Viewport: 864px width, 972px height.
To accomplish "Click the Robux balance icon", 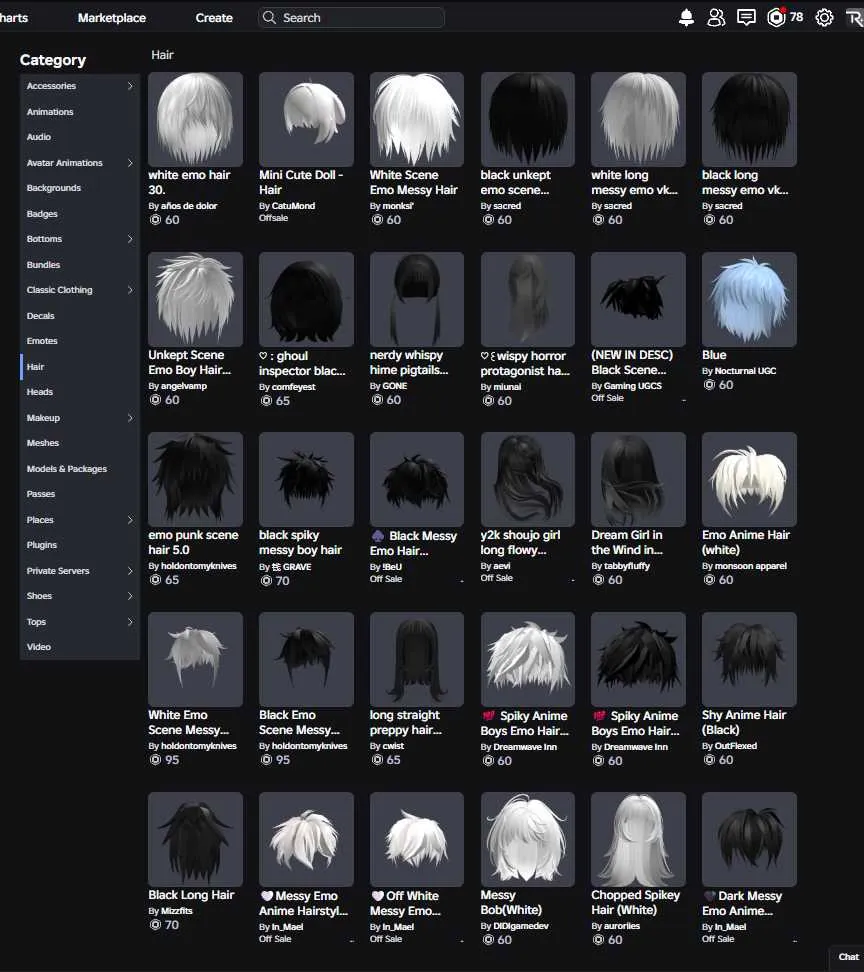I will [776, 18].
